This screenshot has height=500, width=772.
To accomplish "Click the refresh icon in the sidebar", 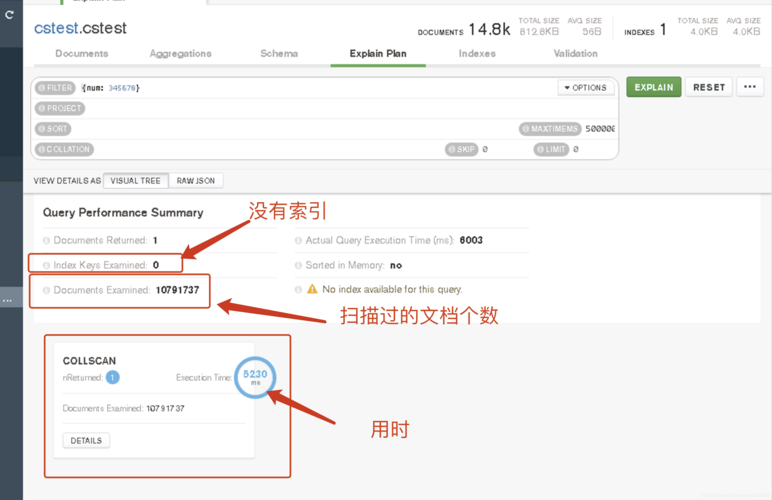I will [9, 15].
